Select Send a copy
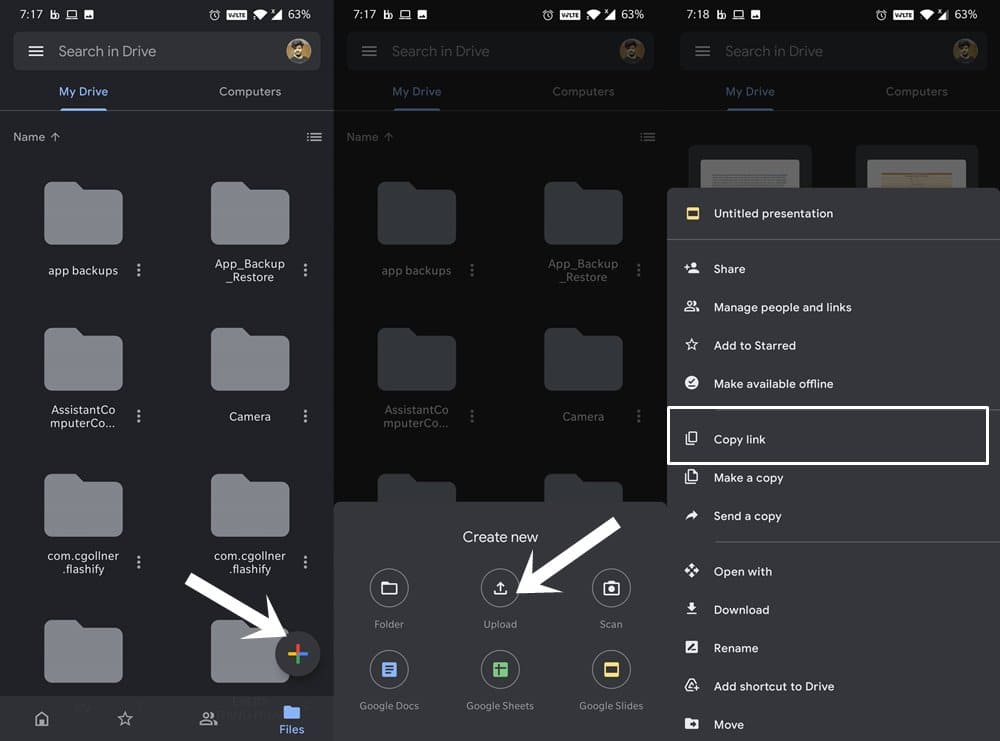 (x=833, y=516)
